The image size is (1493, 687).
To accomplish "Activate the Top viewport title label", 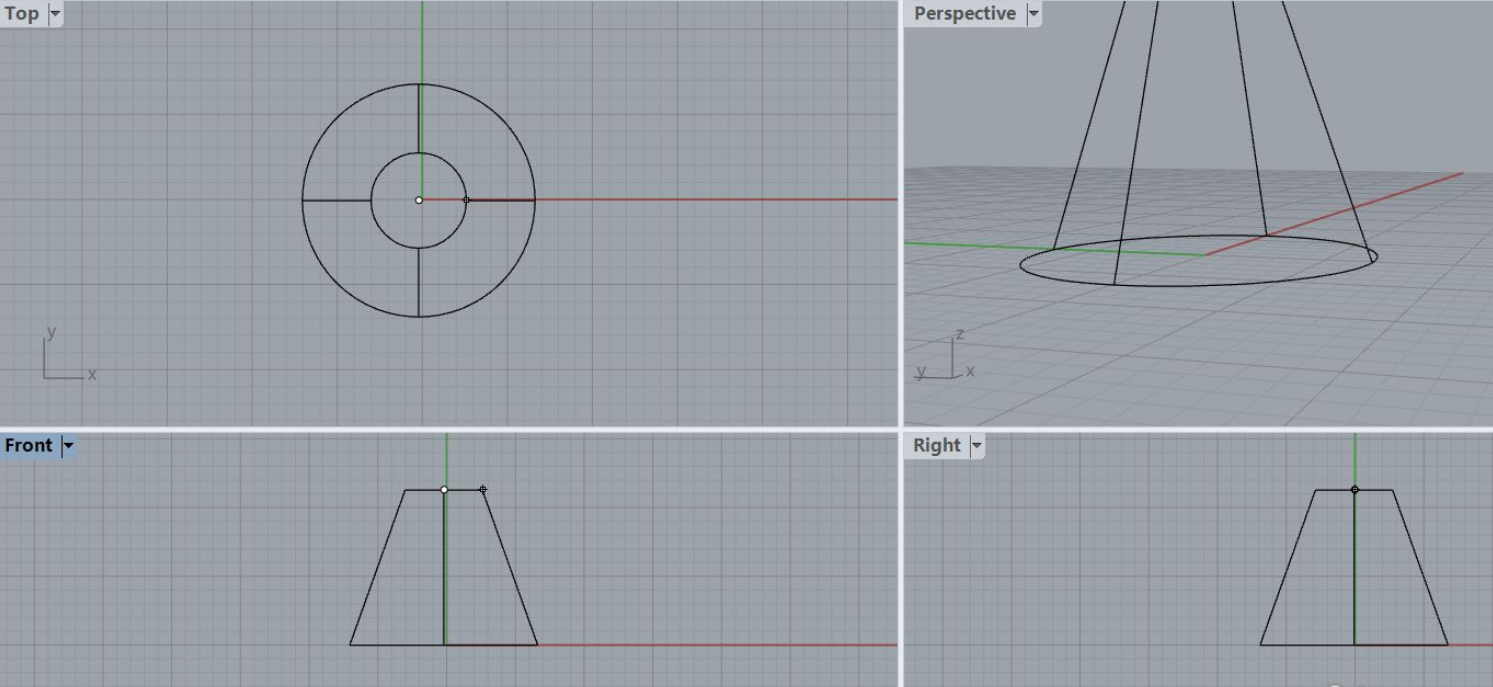I will [22, 14].
